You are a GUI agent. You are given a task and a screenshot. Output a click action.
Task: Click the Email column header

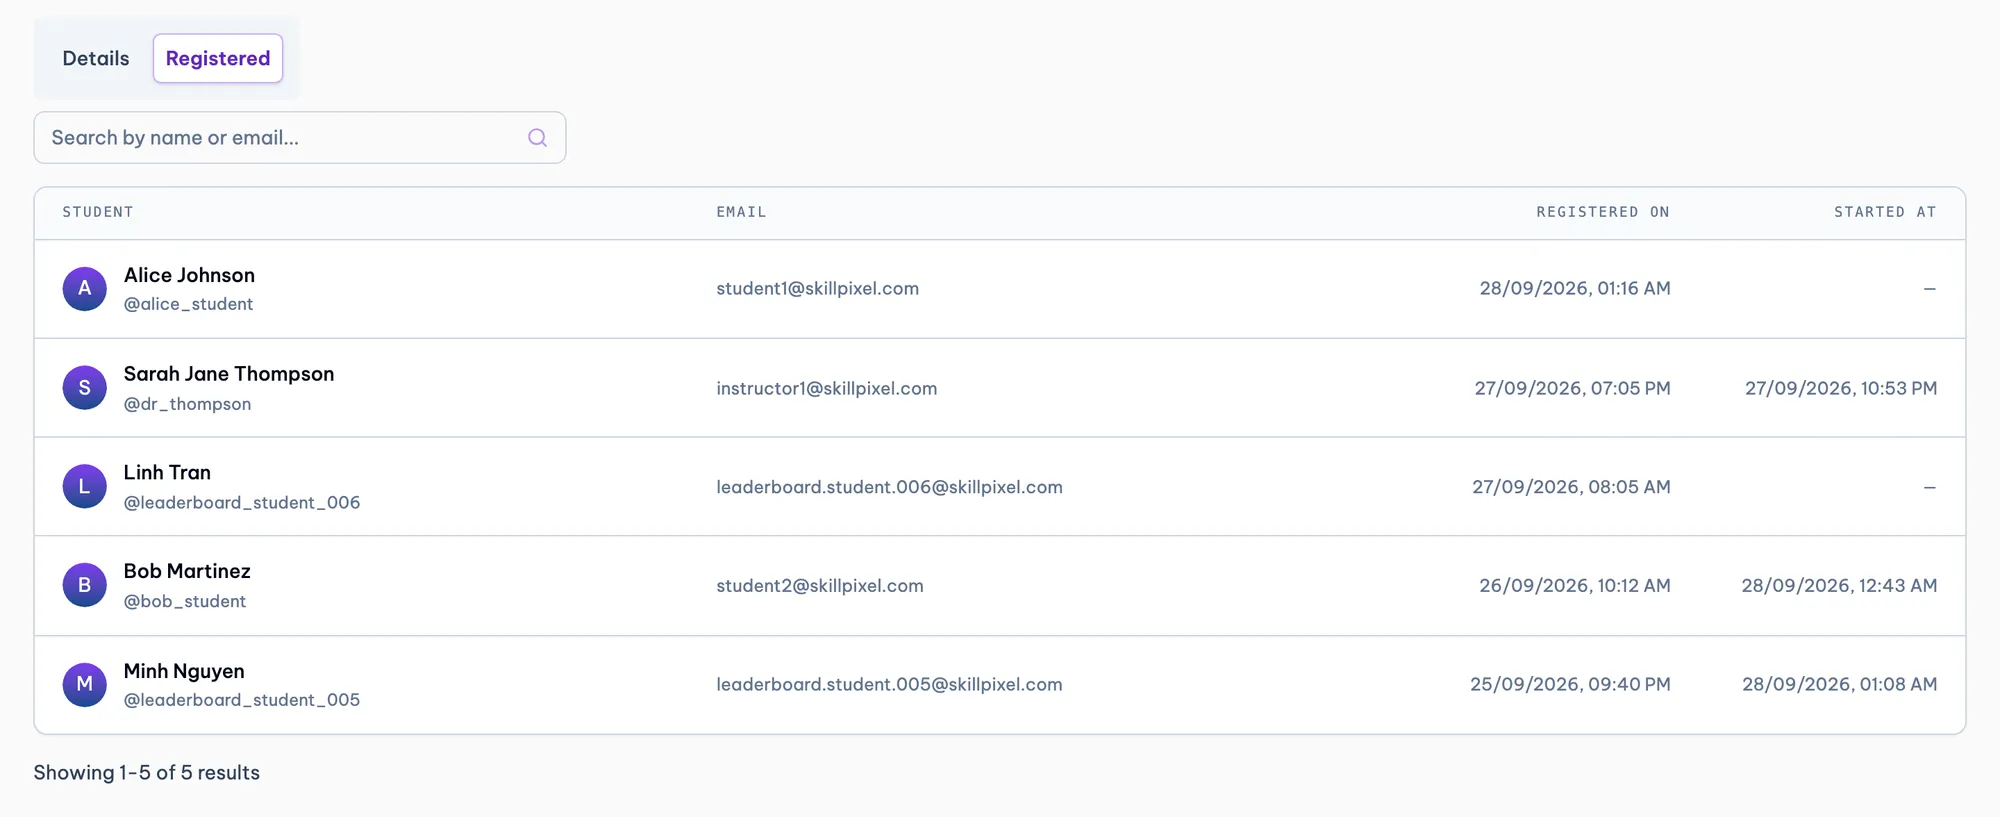741,212
